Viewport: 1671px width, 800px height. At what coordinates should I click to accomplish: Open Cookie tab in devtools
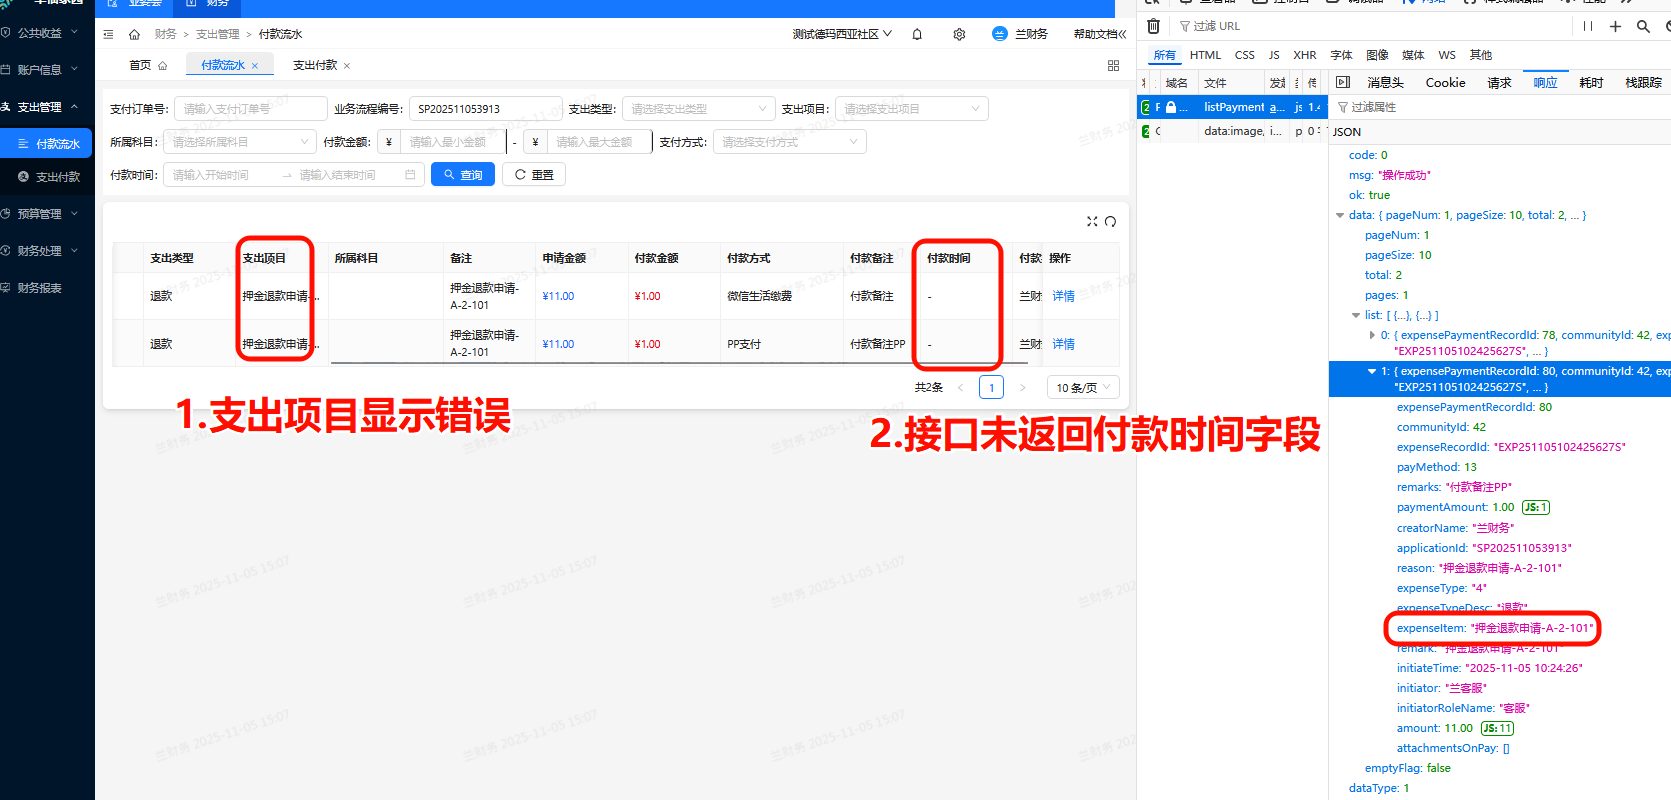coord(1445,83)
